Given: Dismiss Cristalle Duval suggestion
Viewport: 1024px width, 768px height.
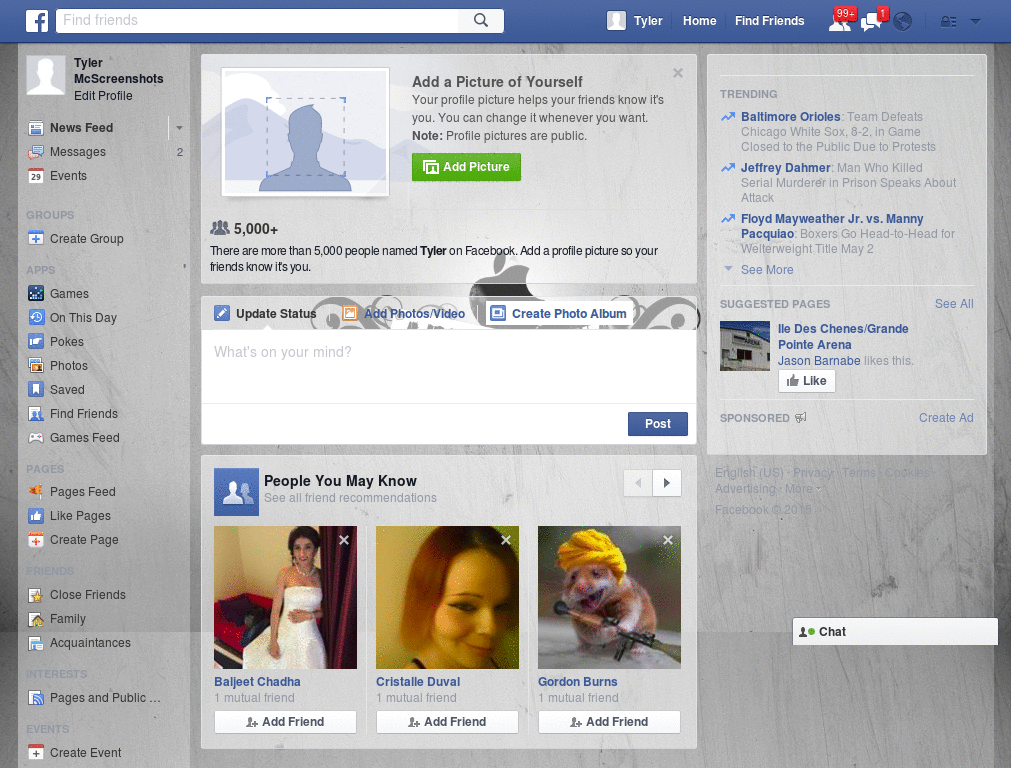Looking at the screenshot, I should [506, 540].
